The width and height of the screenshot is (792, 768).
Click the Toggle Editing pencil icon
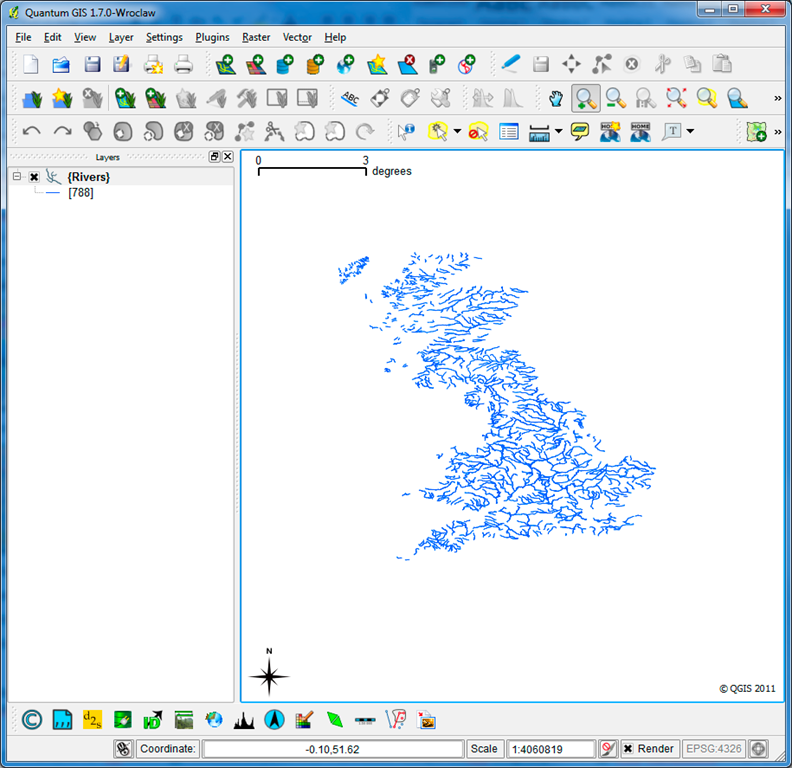[x=511, y=65]
